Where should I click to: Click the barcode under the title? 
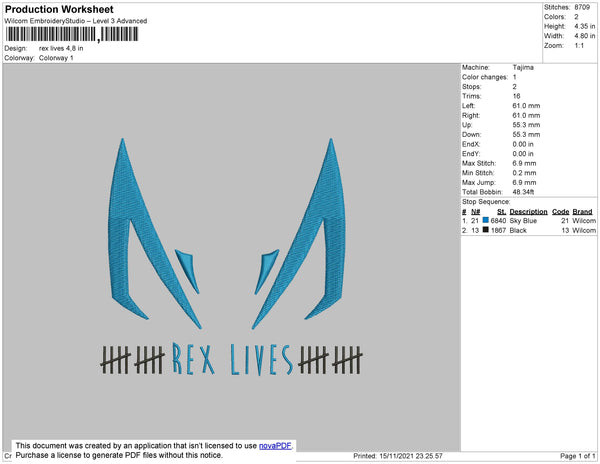click(x=72, y=34)
